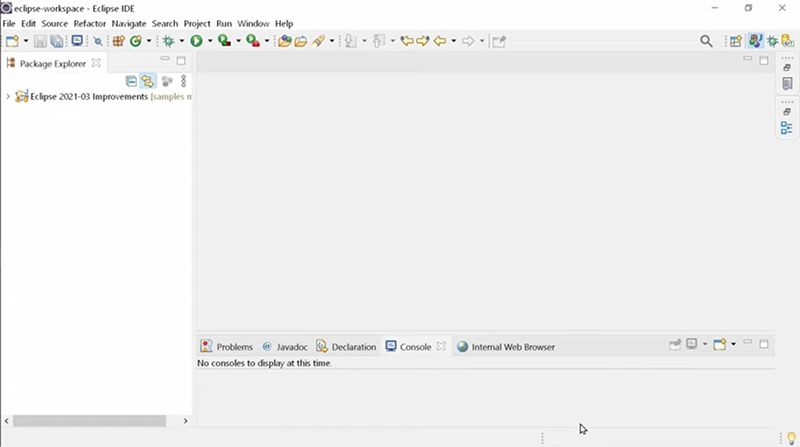Open the New wizard dropdown arrow
800x447 pixels.
pos(26,41)
